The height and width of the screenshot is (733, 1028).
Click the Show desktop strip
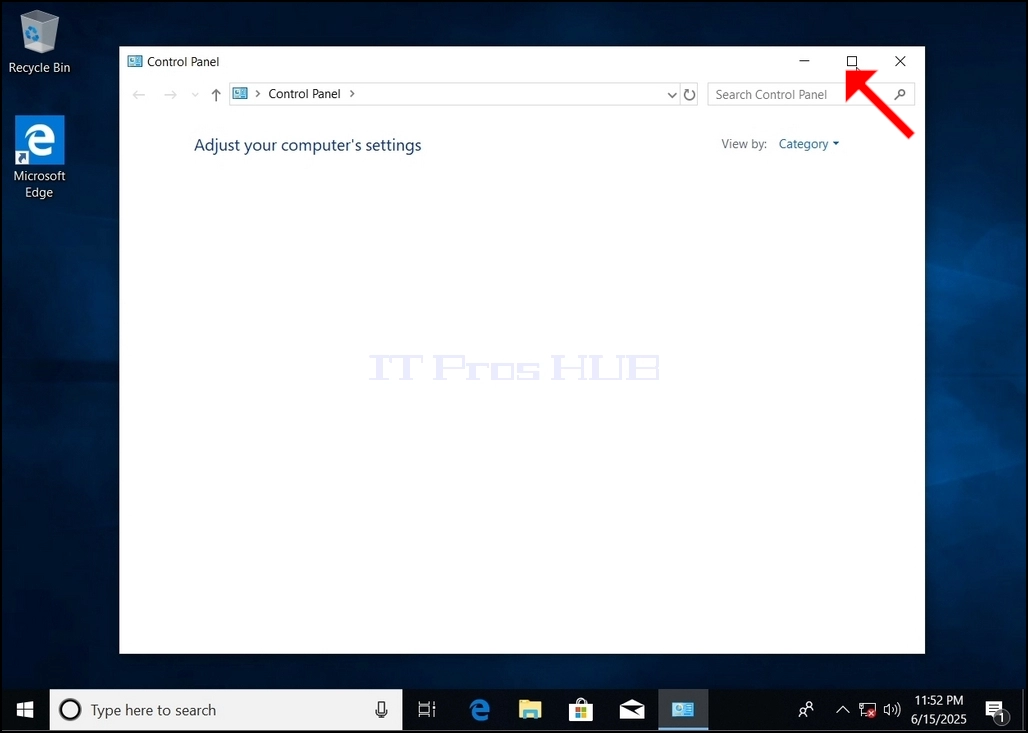tap(1024, 709)
